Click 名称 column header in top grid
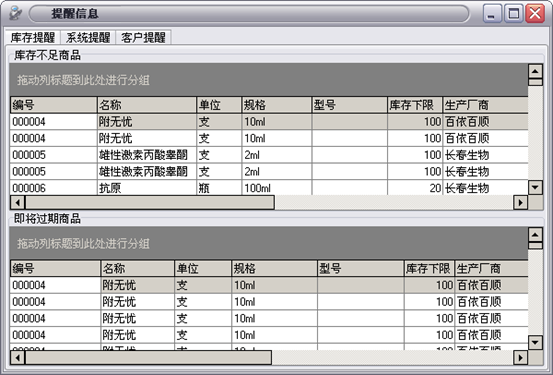This screenshot has width=553, height=375. [x=147, y=105]
